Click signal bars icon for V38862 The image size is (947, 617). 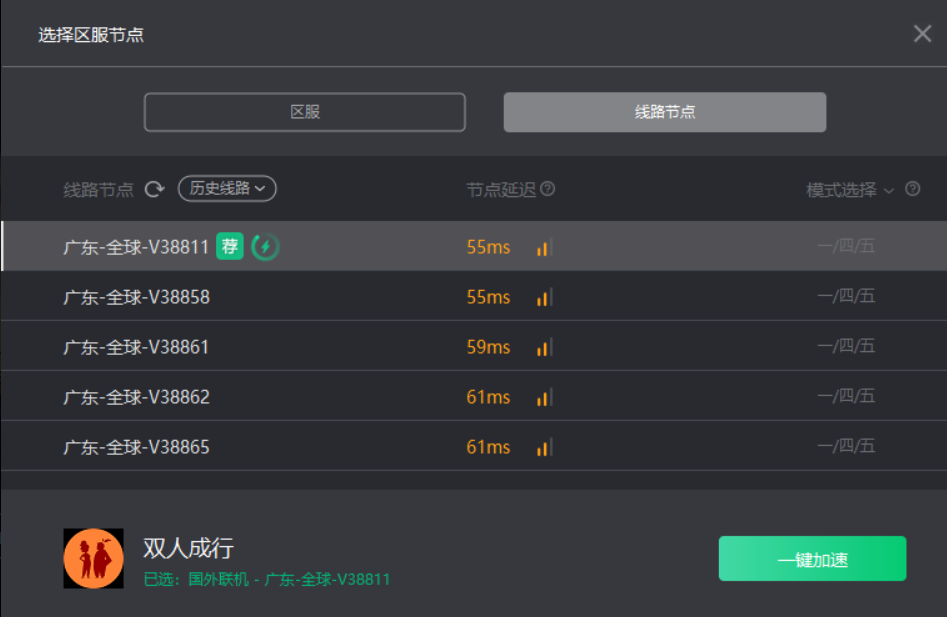(x=544, y=397)
